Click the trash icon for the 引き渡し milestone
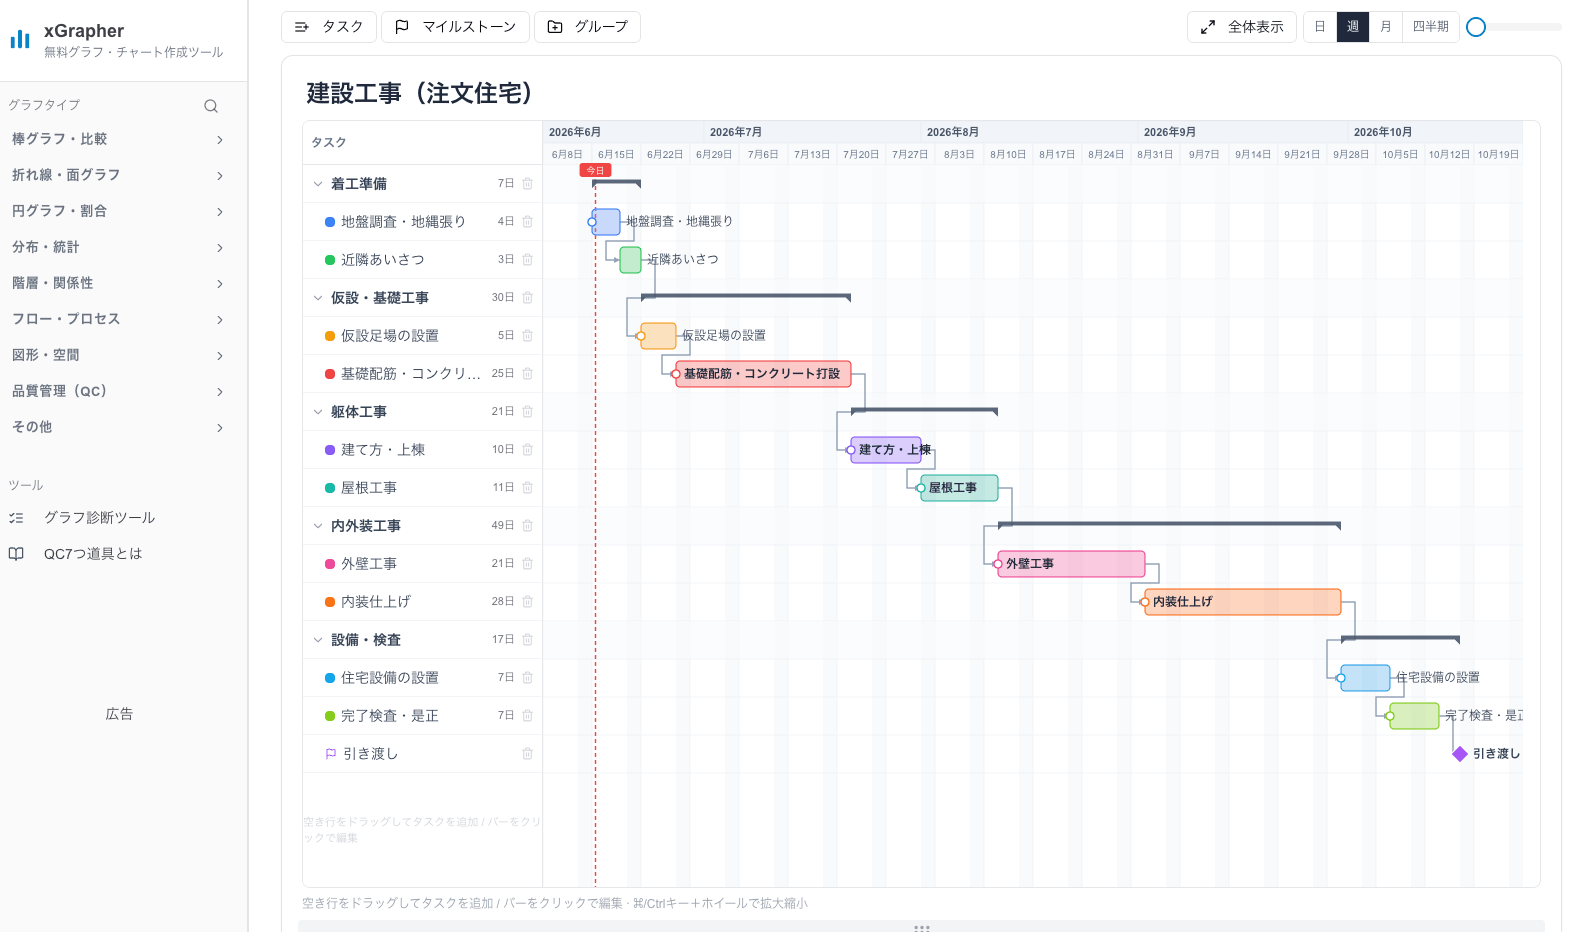The width and height of the screenshot is (1583, 932). [x=527, y=754]
